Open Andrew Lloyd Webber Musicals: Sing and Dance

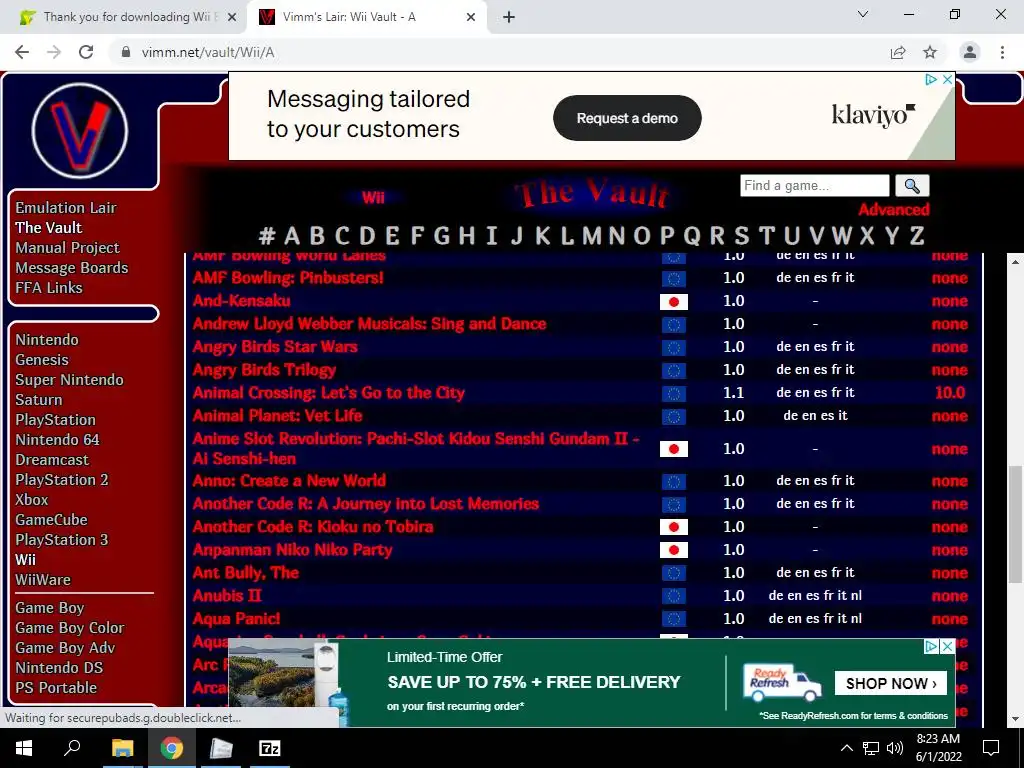point(369,324)
